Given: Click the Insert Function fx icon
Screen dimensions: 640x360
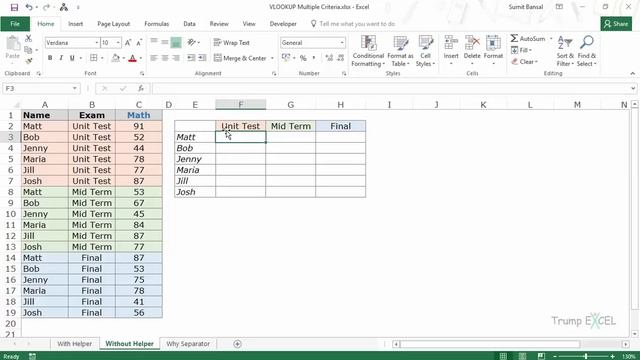Looking at the screenshot, I should pyautogui.click(x=141, y=88).
